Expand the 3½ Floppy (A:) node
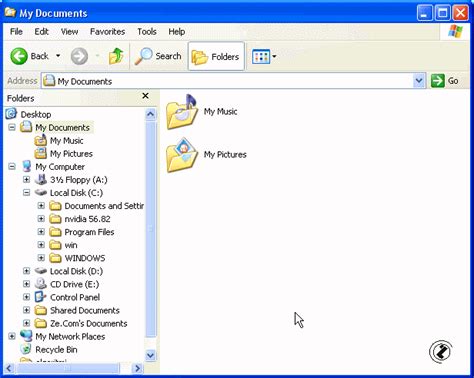The width and height of the screenshot is (474, 378). (27, 180)
